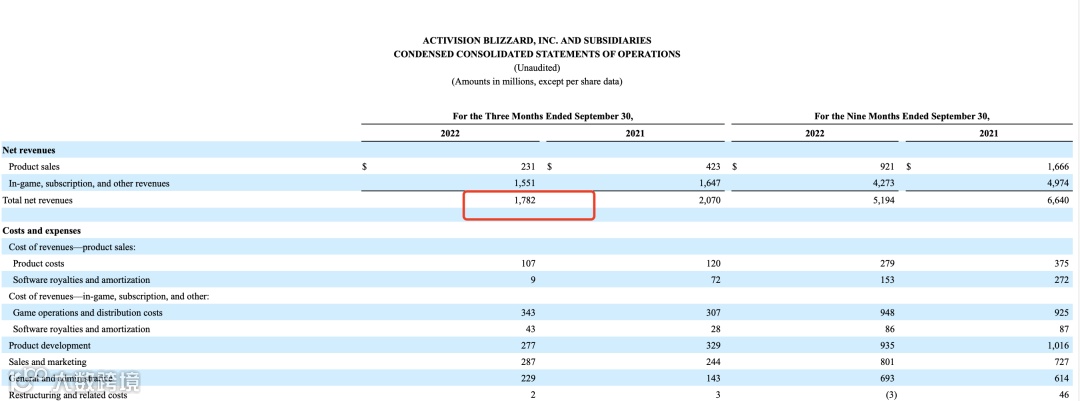Click the Restructuring value 46
The image size is (1080, 401).
1063,395
